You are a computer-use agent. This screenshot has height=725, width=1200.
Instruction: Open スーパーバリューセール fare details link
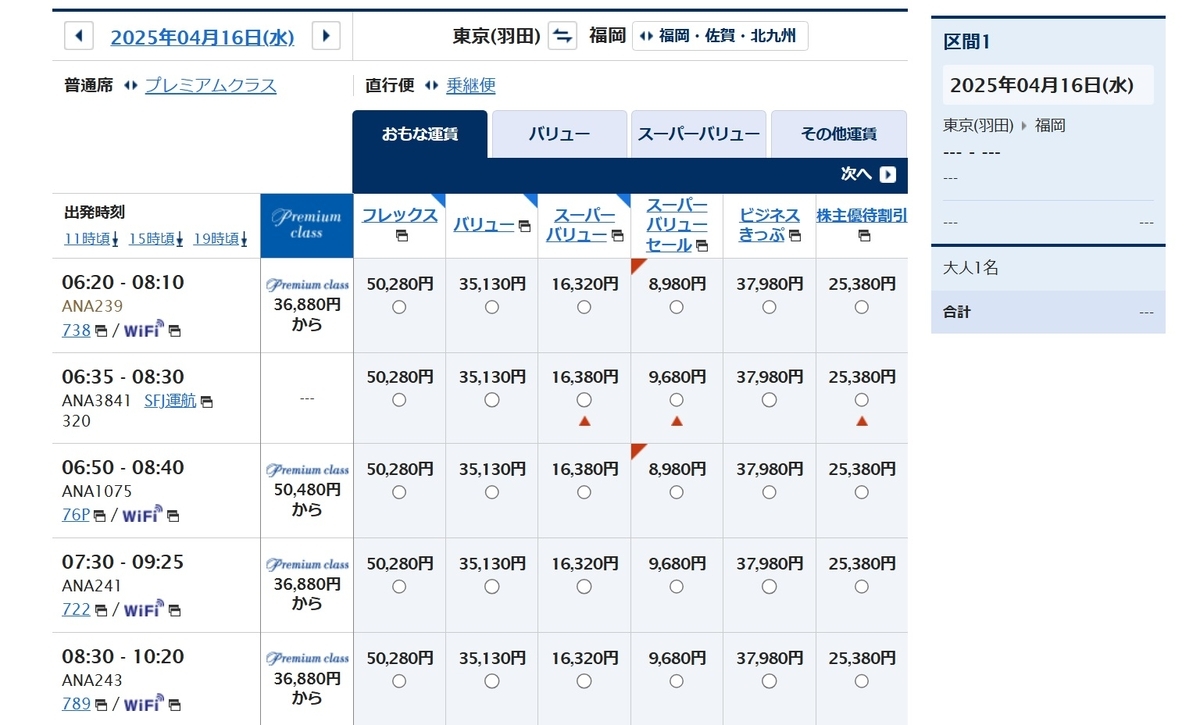pos(676,225)
